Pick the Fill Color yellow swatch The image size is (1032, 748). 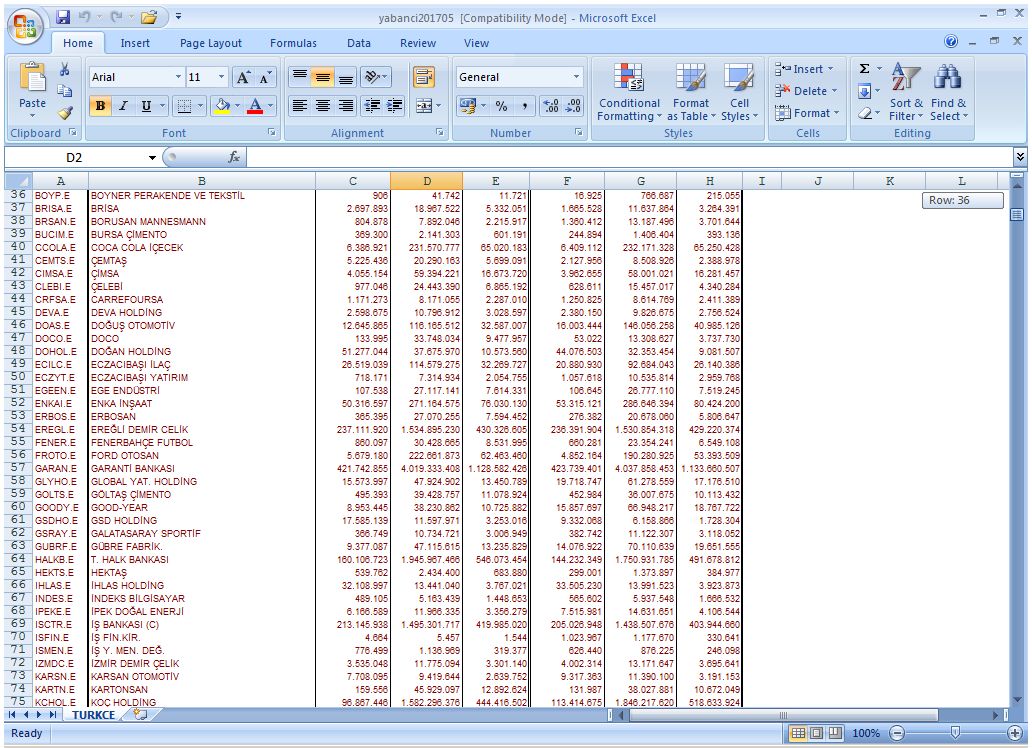click(222, 105)
